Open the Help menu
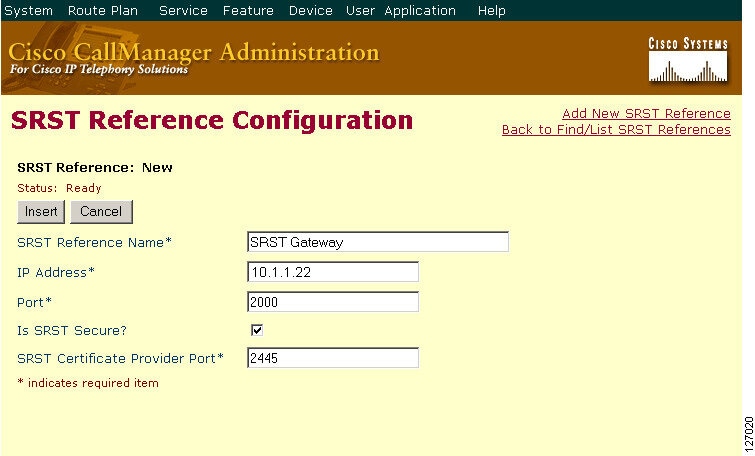 click(x=492, y=11)
